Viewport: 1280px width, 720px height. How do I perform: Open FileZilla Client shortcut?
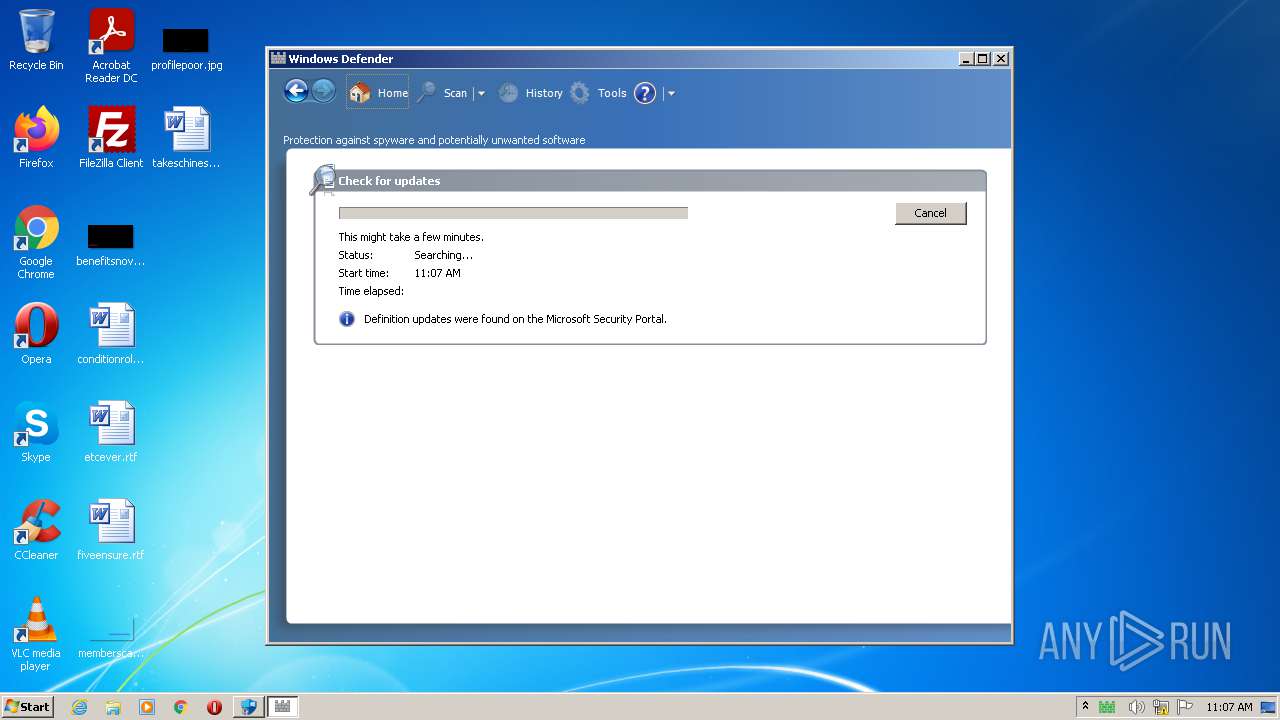(x=111, y=138)
